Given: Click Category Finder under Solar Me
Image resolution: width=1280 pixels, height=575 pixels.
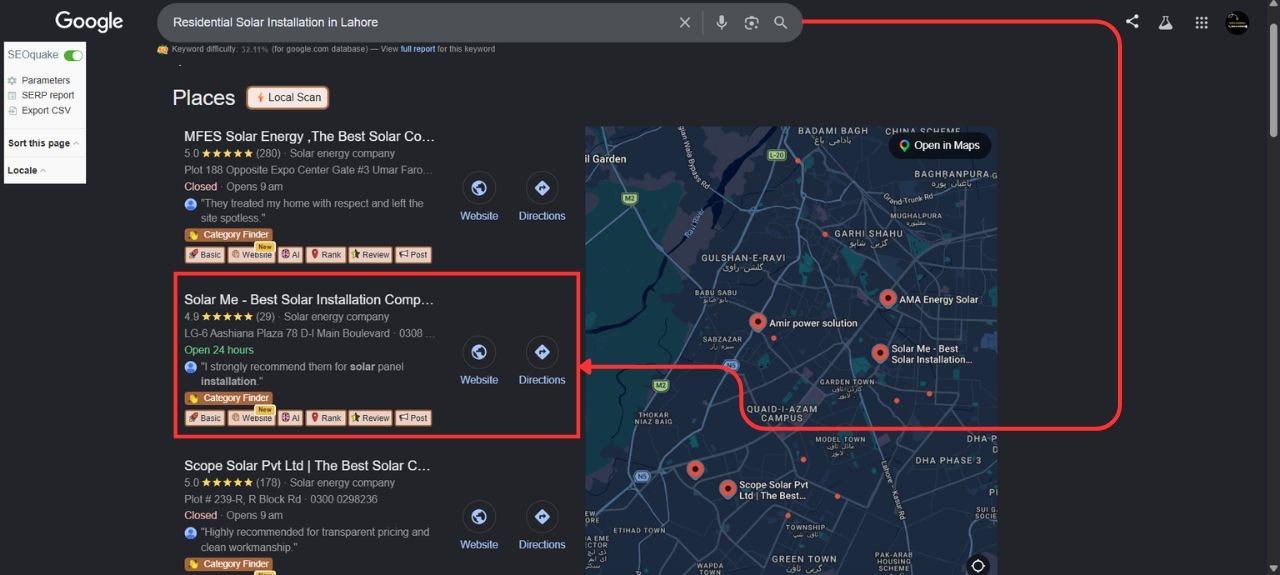Looking at the screenshot, I should [x=227, y=398].
